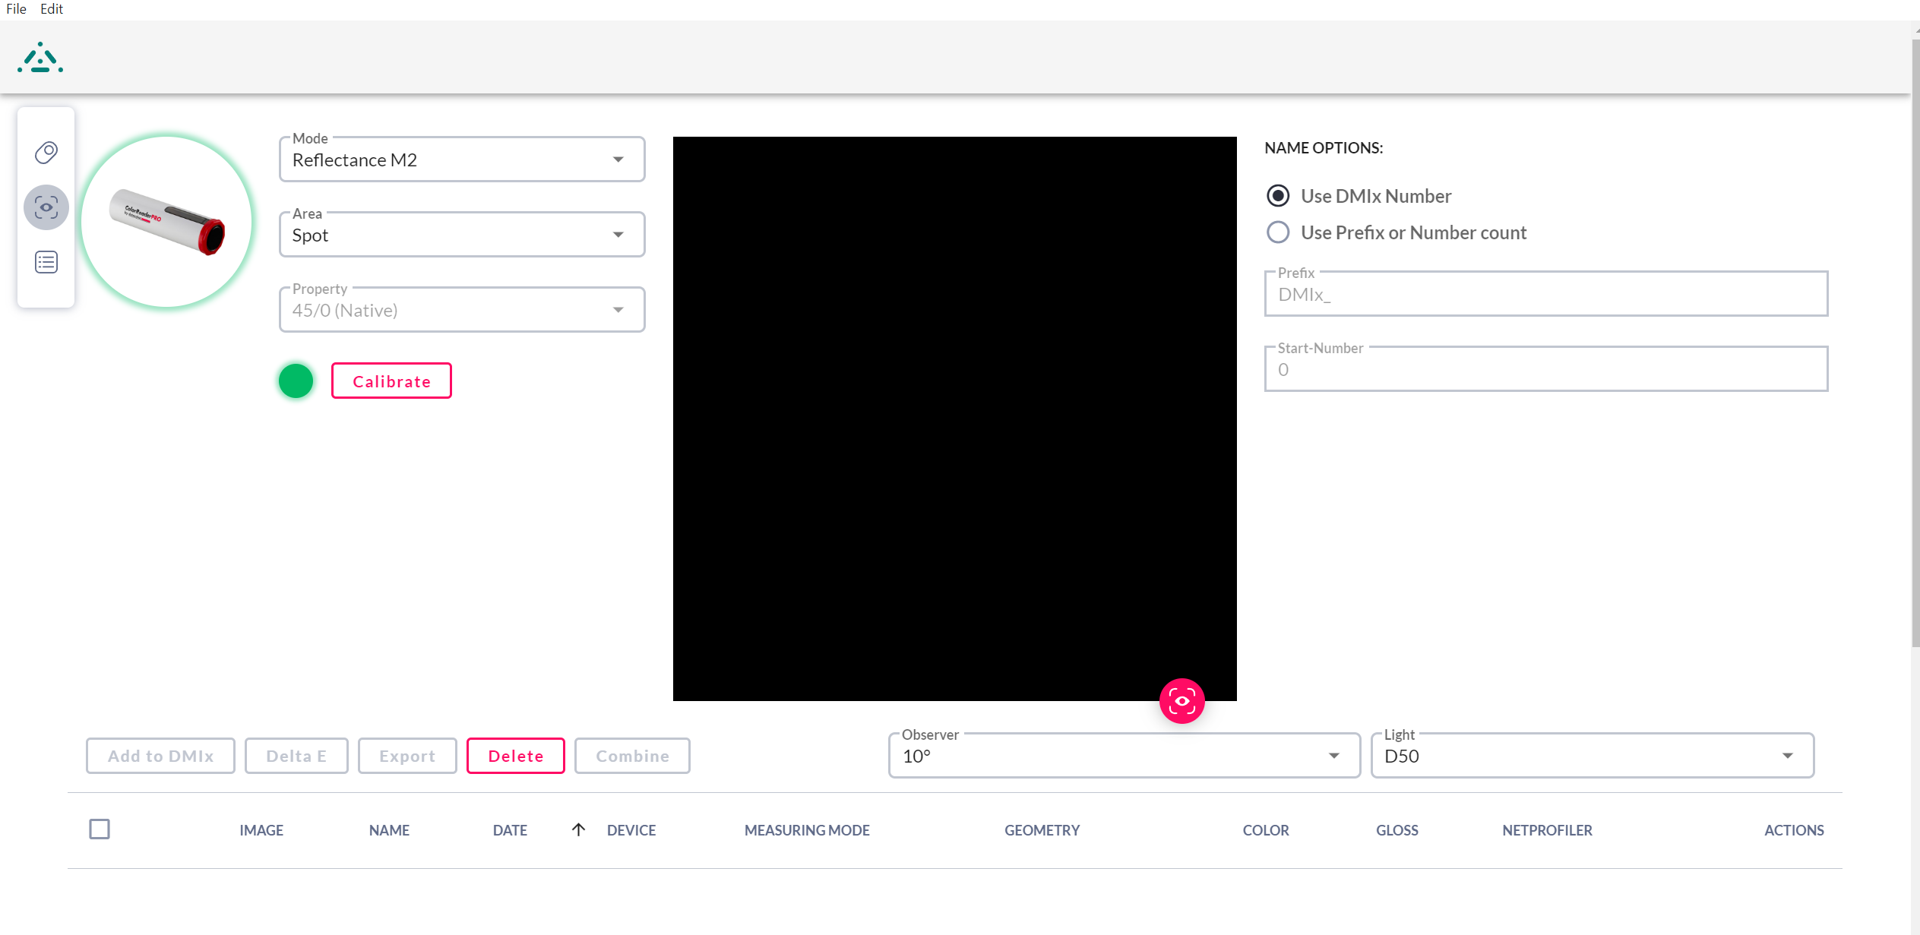
Task: Click the round pink measure button
Action: pyautogui.click(x=1182, y=701)
